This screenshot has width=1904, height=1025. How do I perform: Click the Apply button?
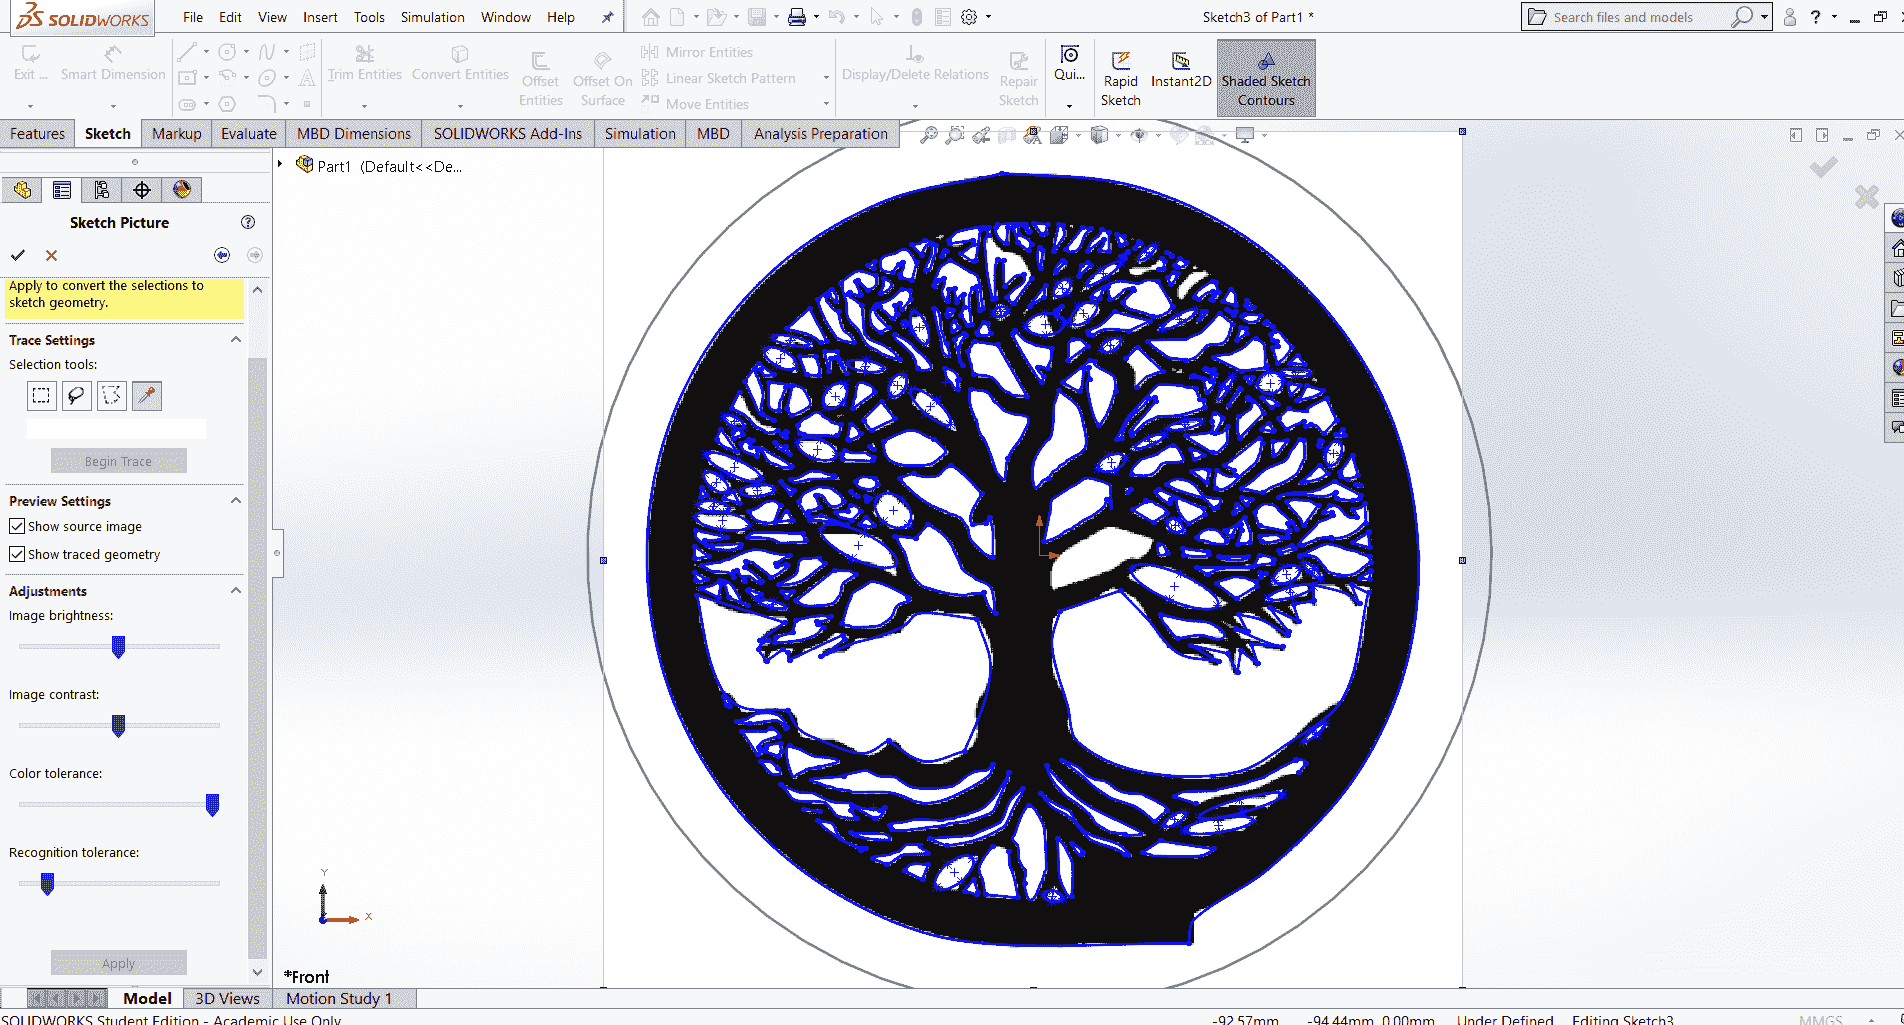click(x=118, y=963)
